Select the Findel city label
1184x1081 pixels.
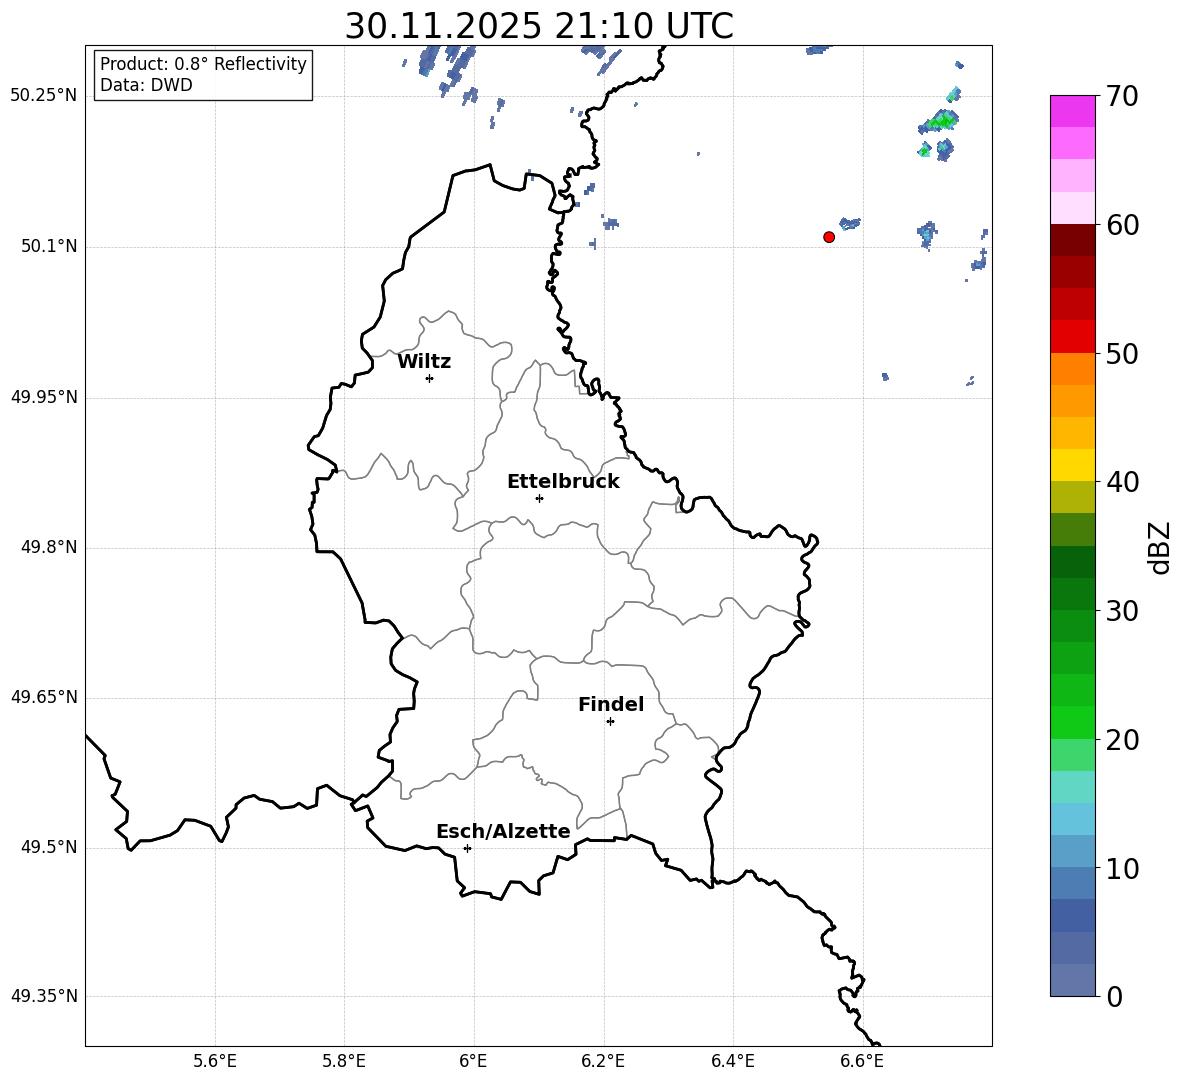pyautogui.click(x=611, y=704)
